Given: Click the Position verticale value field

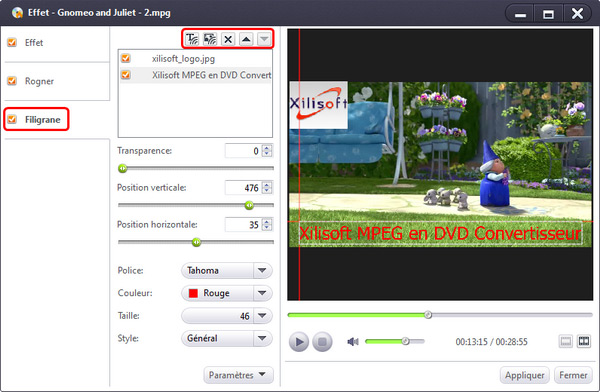Looking at the screenshot, I should (243, 188).
